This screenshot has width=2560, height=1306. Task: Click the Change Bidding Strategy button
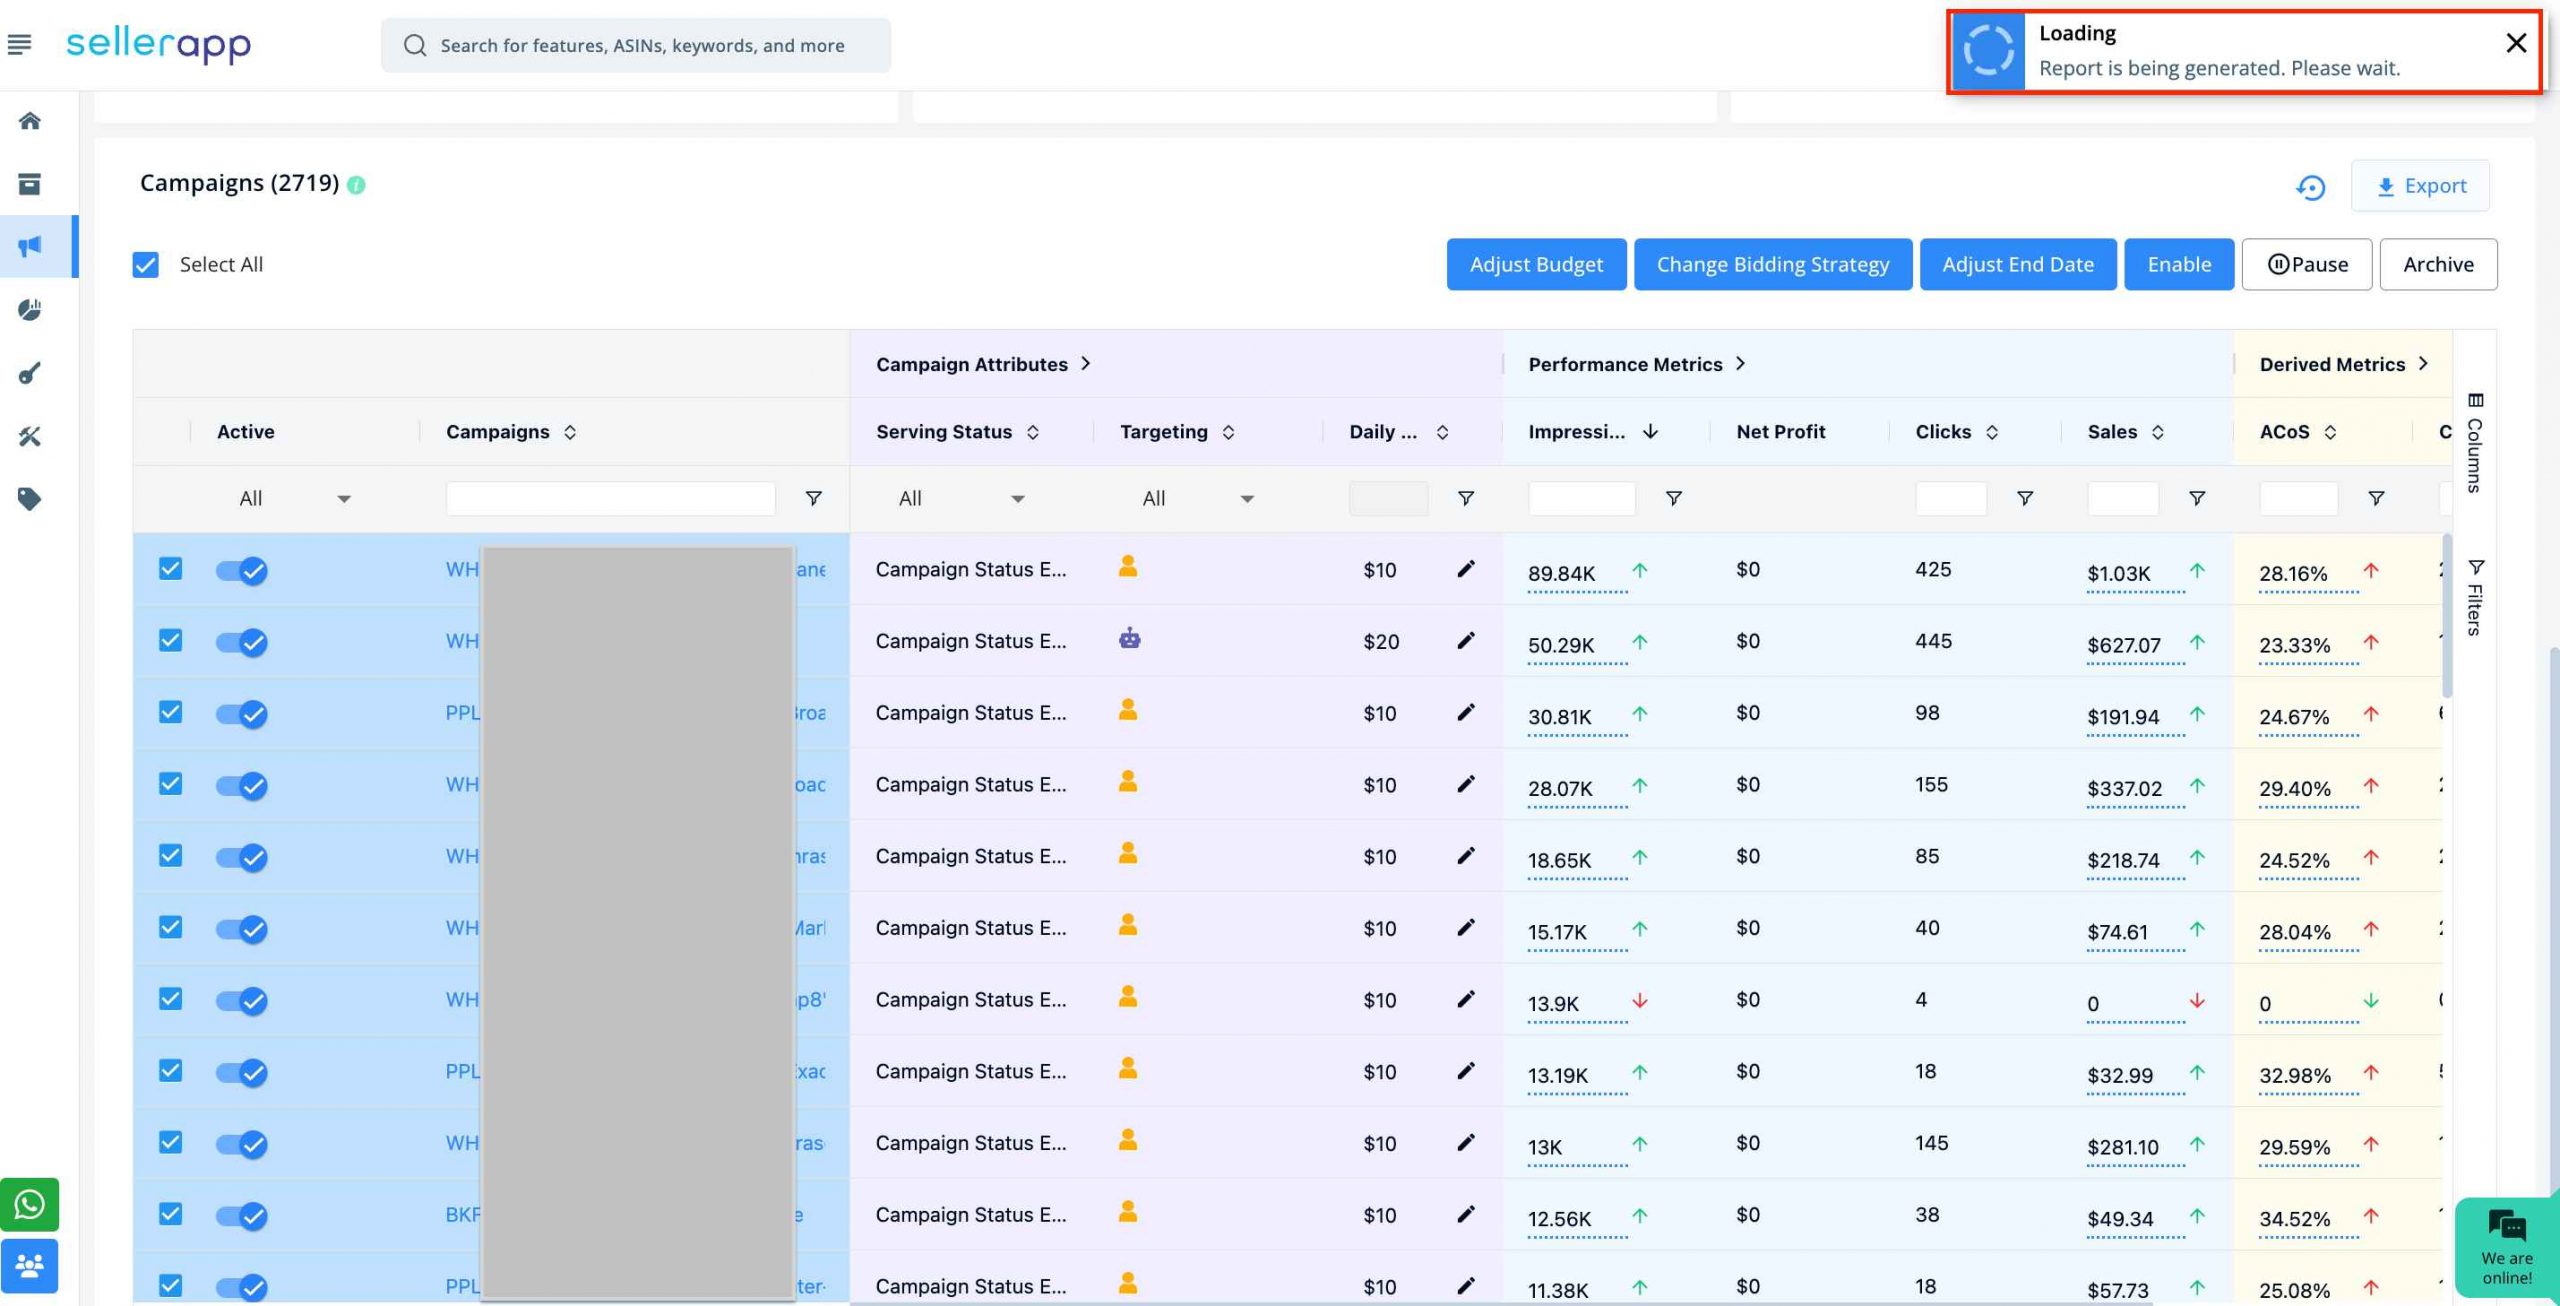(1773, 265)
